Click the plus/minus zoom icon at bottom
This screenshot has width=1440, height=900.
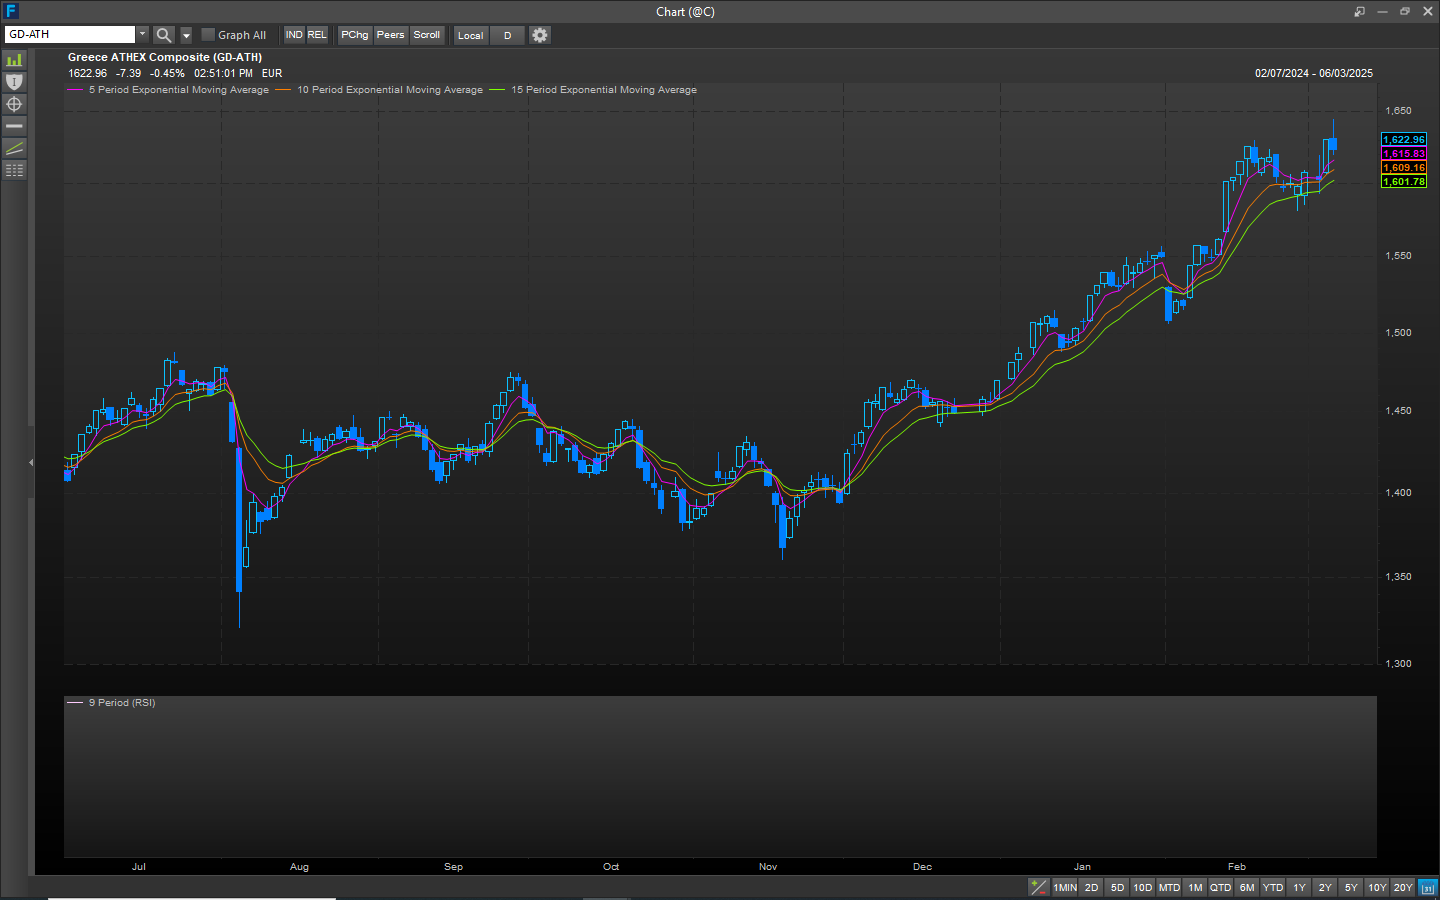[x=1039, y=887]
